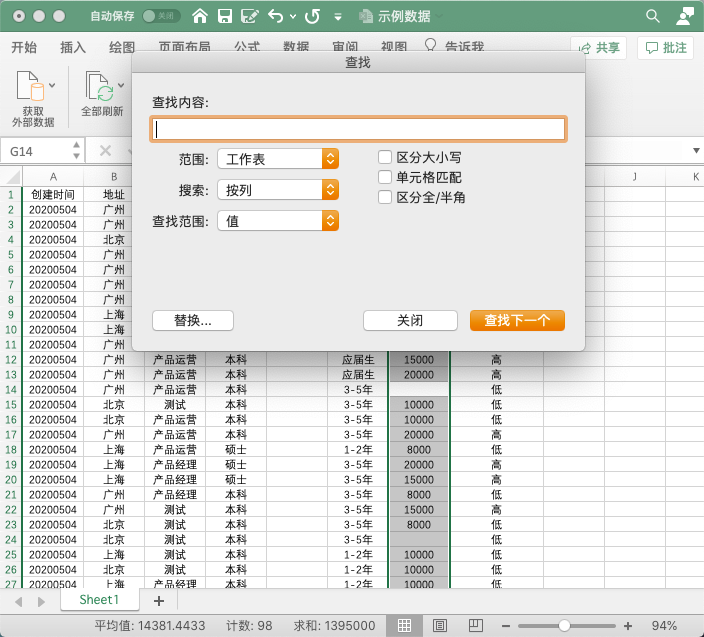This screenshot has height=637, width=704.
Task: Open the 查找范围 dropdown showing 值
Action: click(x=278, y=221)
